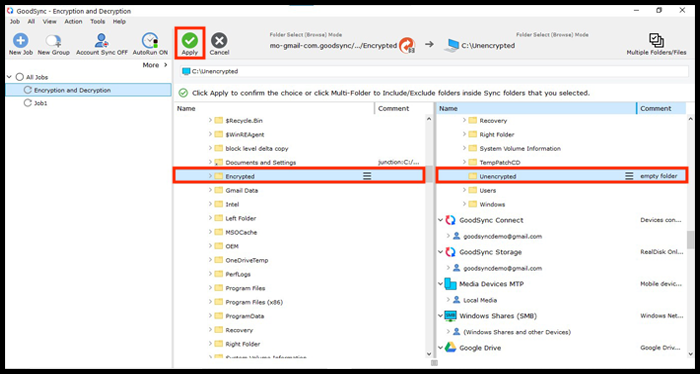
Task: Select the Encryption and Decryption job
Action: coord(88,90)
